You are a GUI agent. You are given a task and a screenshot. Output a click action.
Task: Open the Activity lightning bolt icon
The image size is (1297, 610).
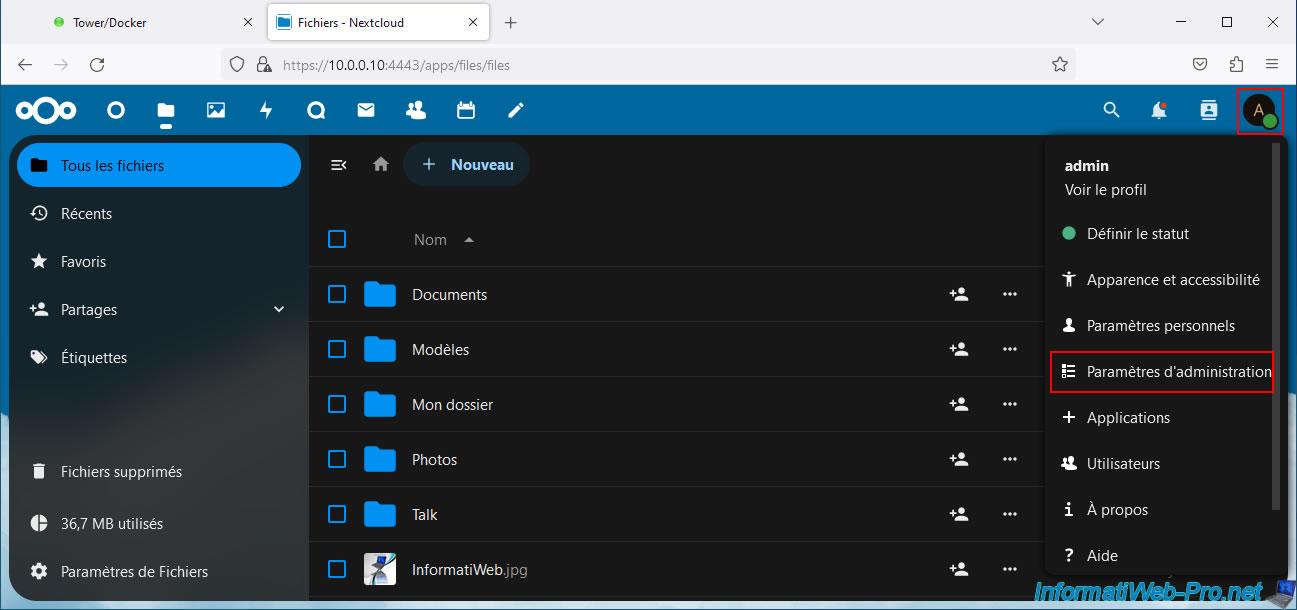click(266, 111)
